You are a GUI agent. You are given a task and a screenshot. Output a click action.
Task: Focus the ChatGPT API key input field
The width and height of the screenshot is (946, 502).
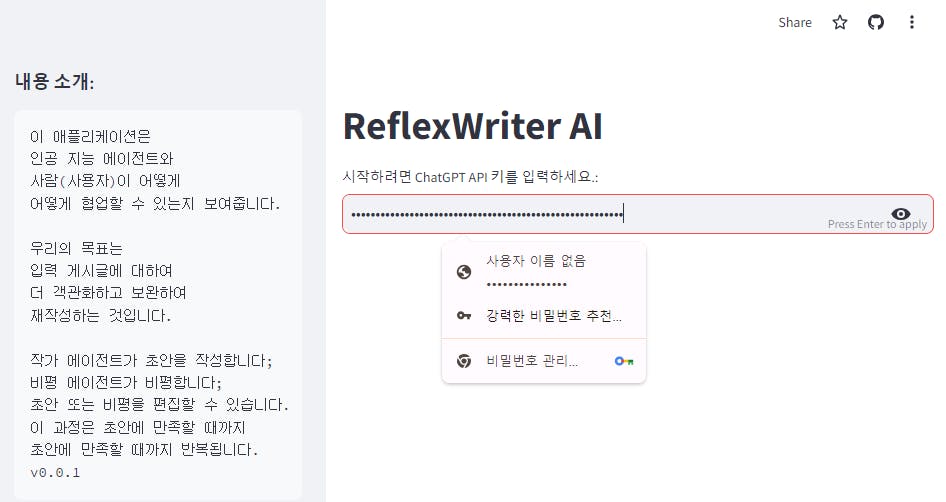580,214
